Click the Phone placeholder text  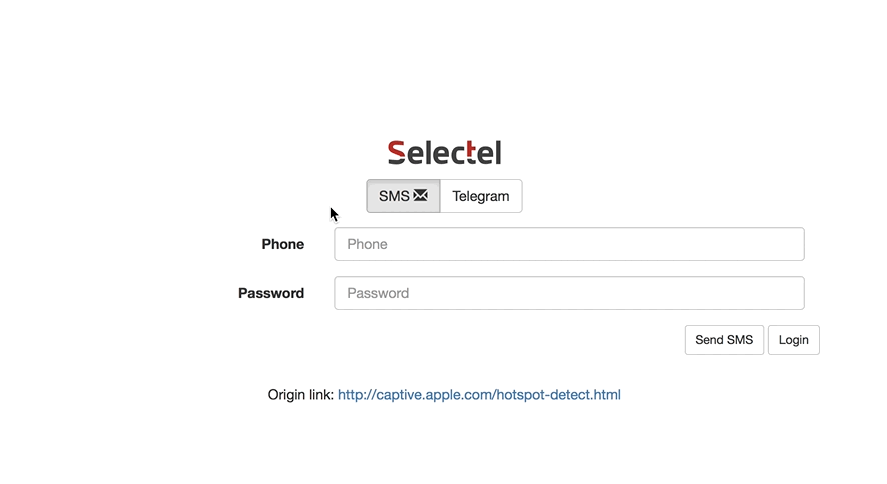(x=367, y=244)
